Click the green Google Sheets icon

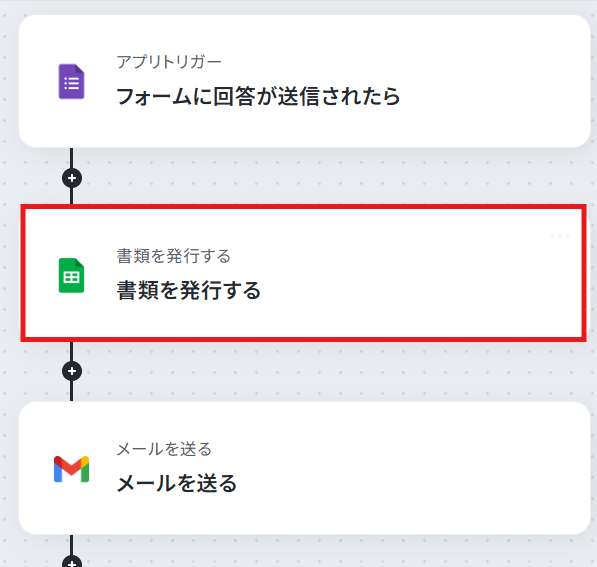click(72, 275)
